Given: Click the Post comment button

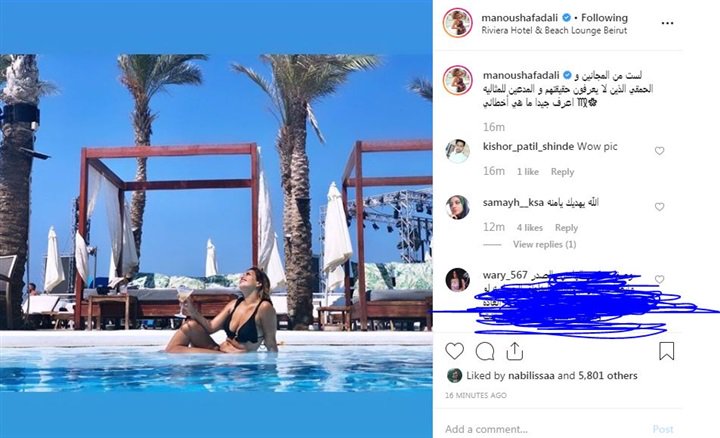Looking at the screenshot, I should pos(663,429).
